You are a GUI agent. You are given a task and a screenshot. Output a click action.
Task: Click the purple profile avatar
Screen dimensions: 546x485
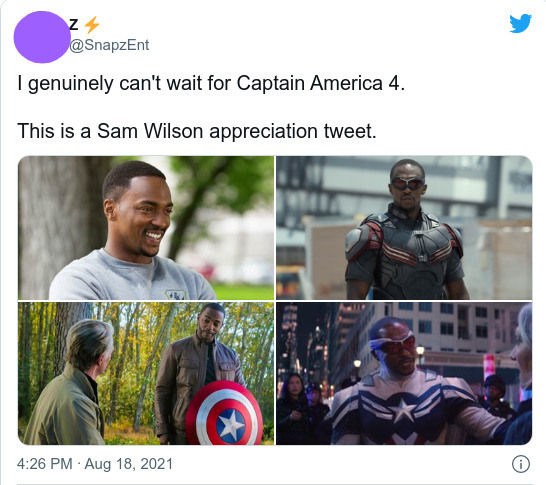coord(42,37)
